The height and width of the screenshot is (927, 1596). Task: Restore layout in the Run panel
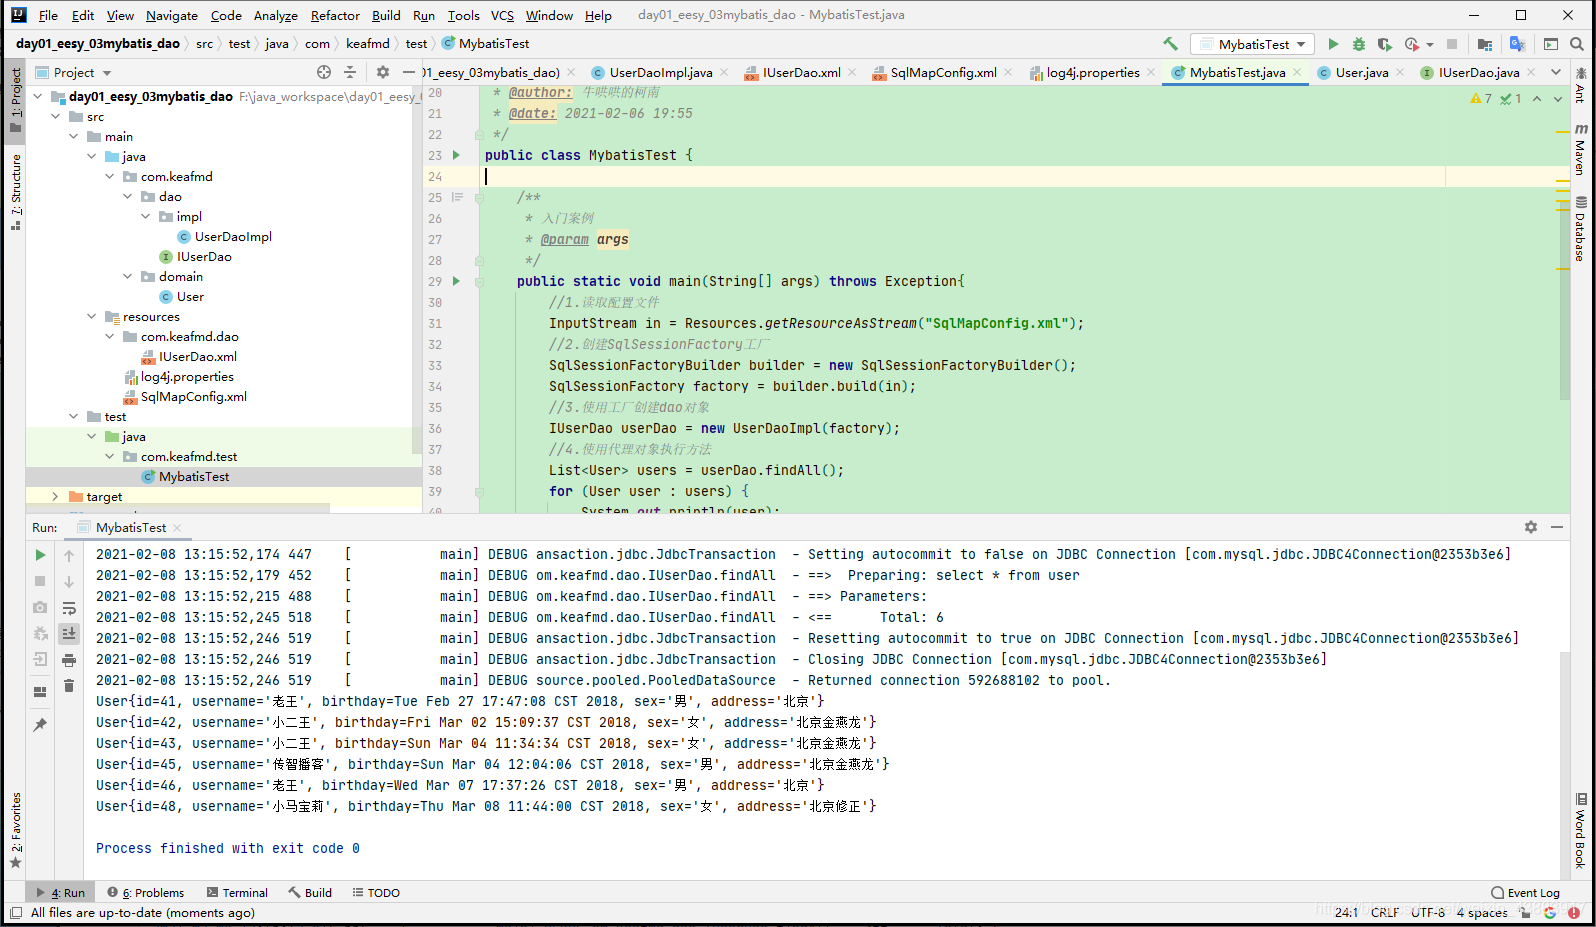click(x=40, y=691)
